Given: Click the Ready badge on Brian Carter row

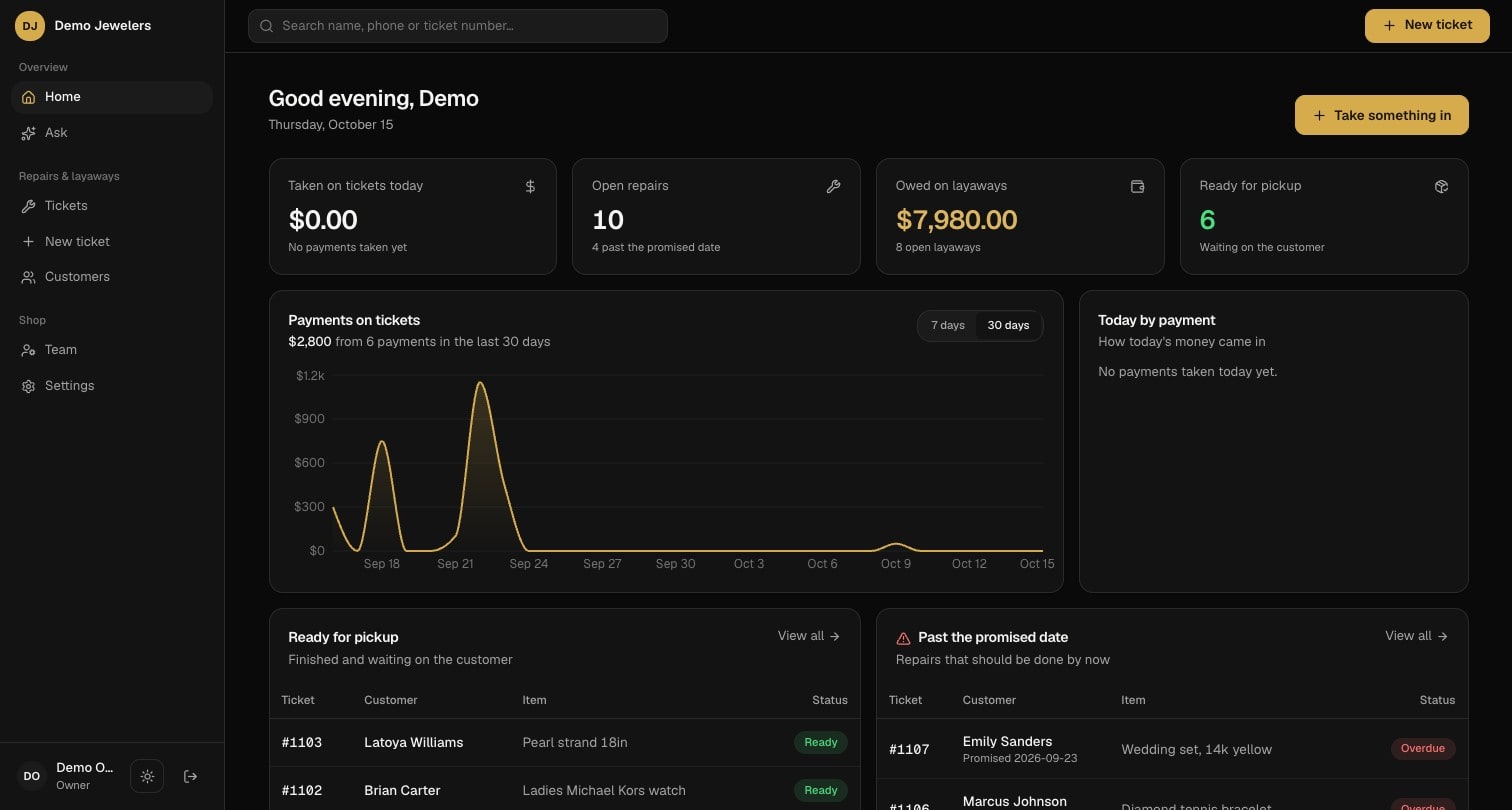Looking at the screenshot, I should point(821,790).
